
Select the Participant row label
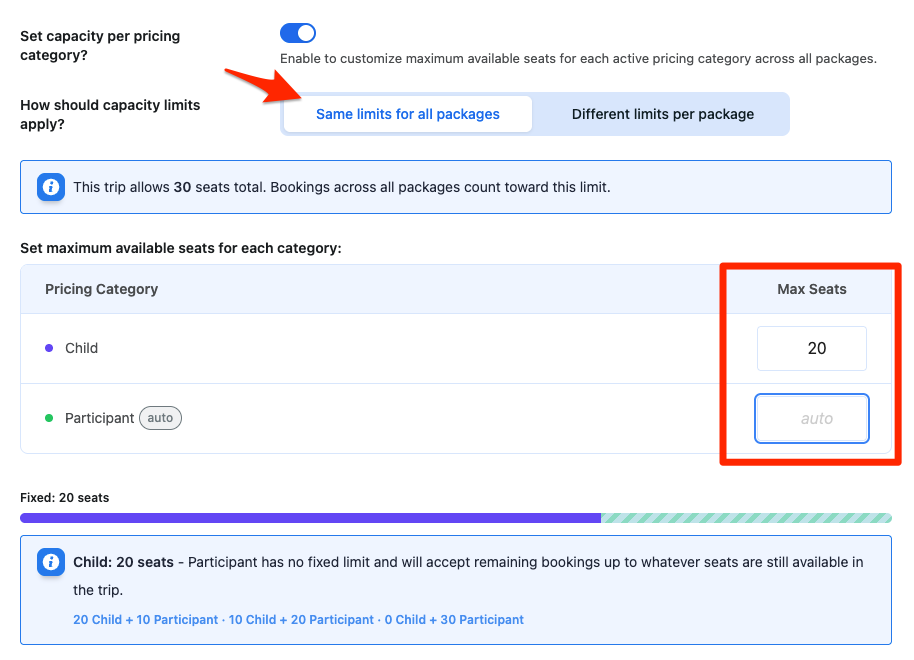pyautogui.click(x=100, y=418)
